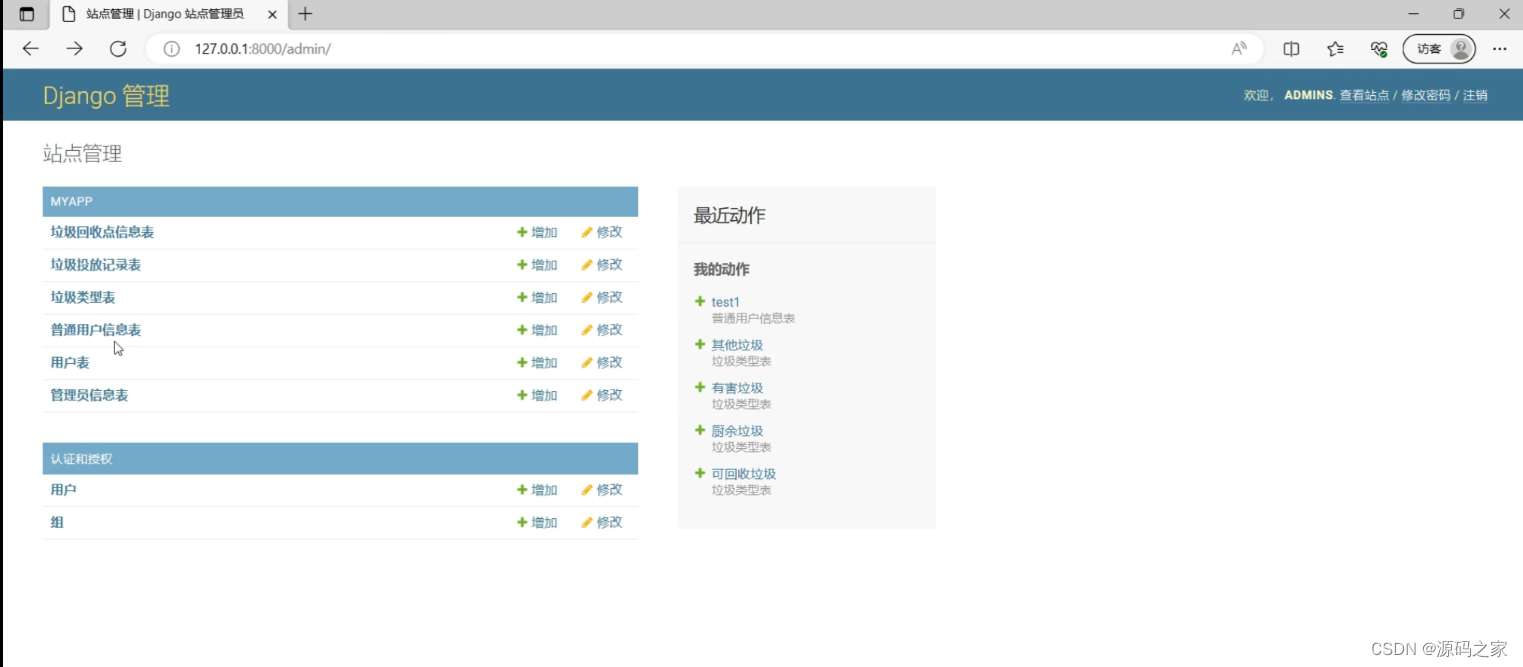Open recent action 其他垃圾
Screen dimensions: 1523x667
(x=737, y=345)
